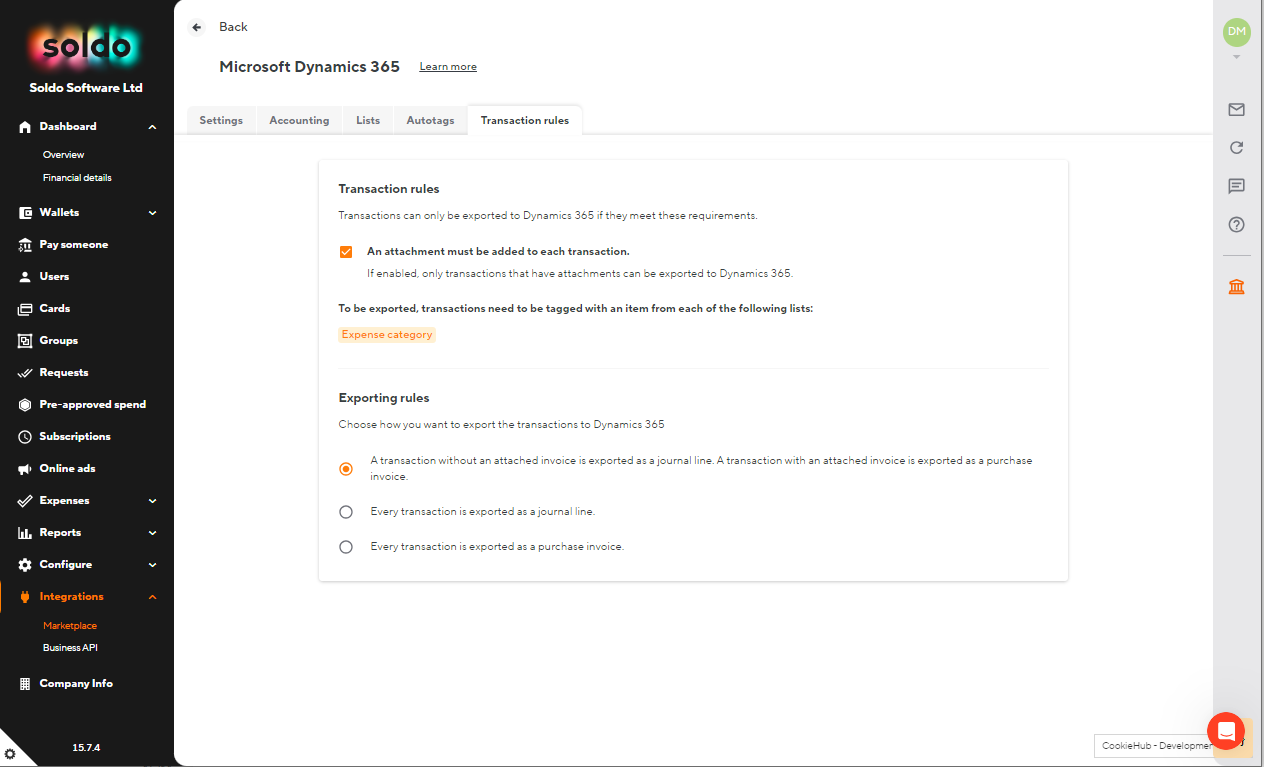This screenshot has width=1264, height=767.
Task: Click the Dashboard home icon
Action: pos(25,127)
